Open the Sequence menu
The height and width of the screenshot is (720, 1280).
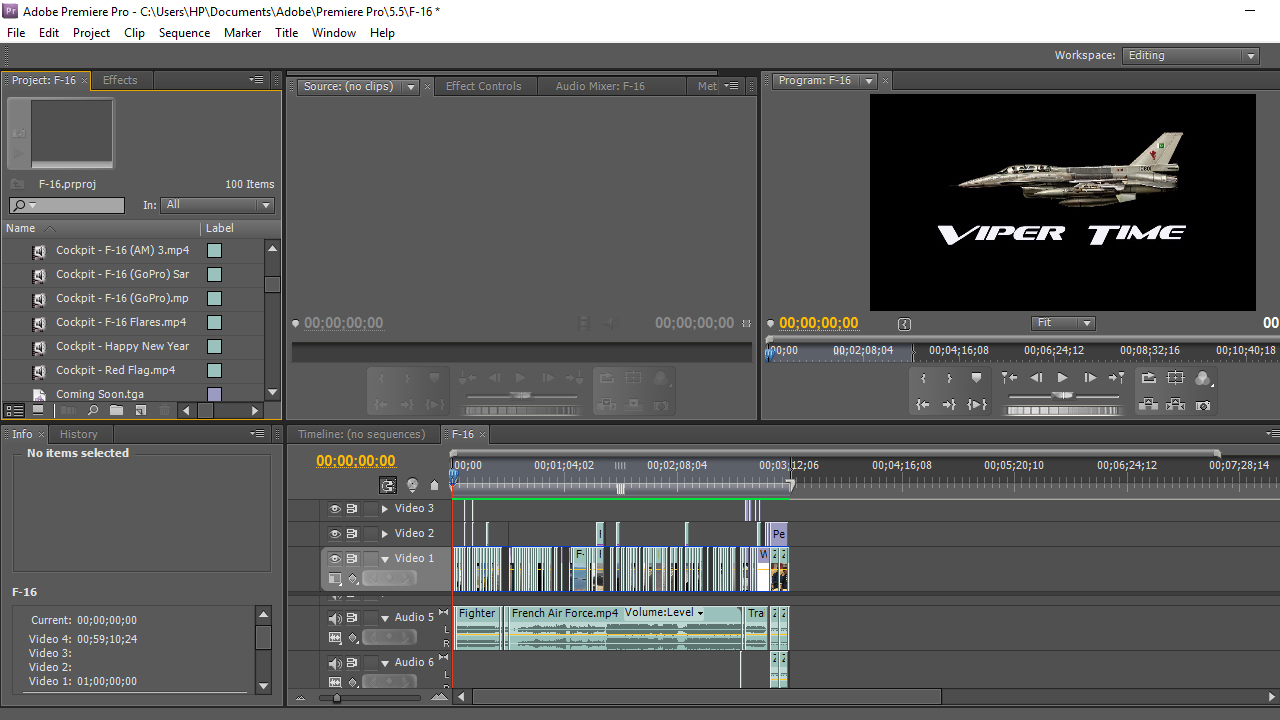point(184,33)
